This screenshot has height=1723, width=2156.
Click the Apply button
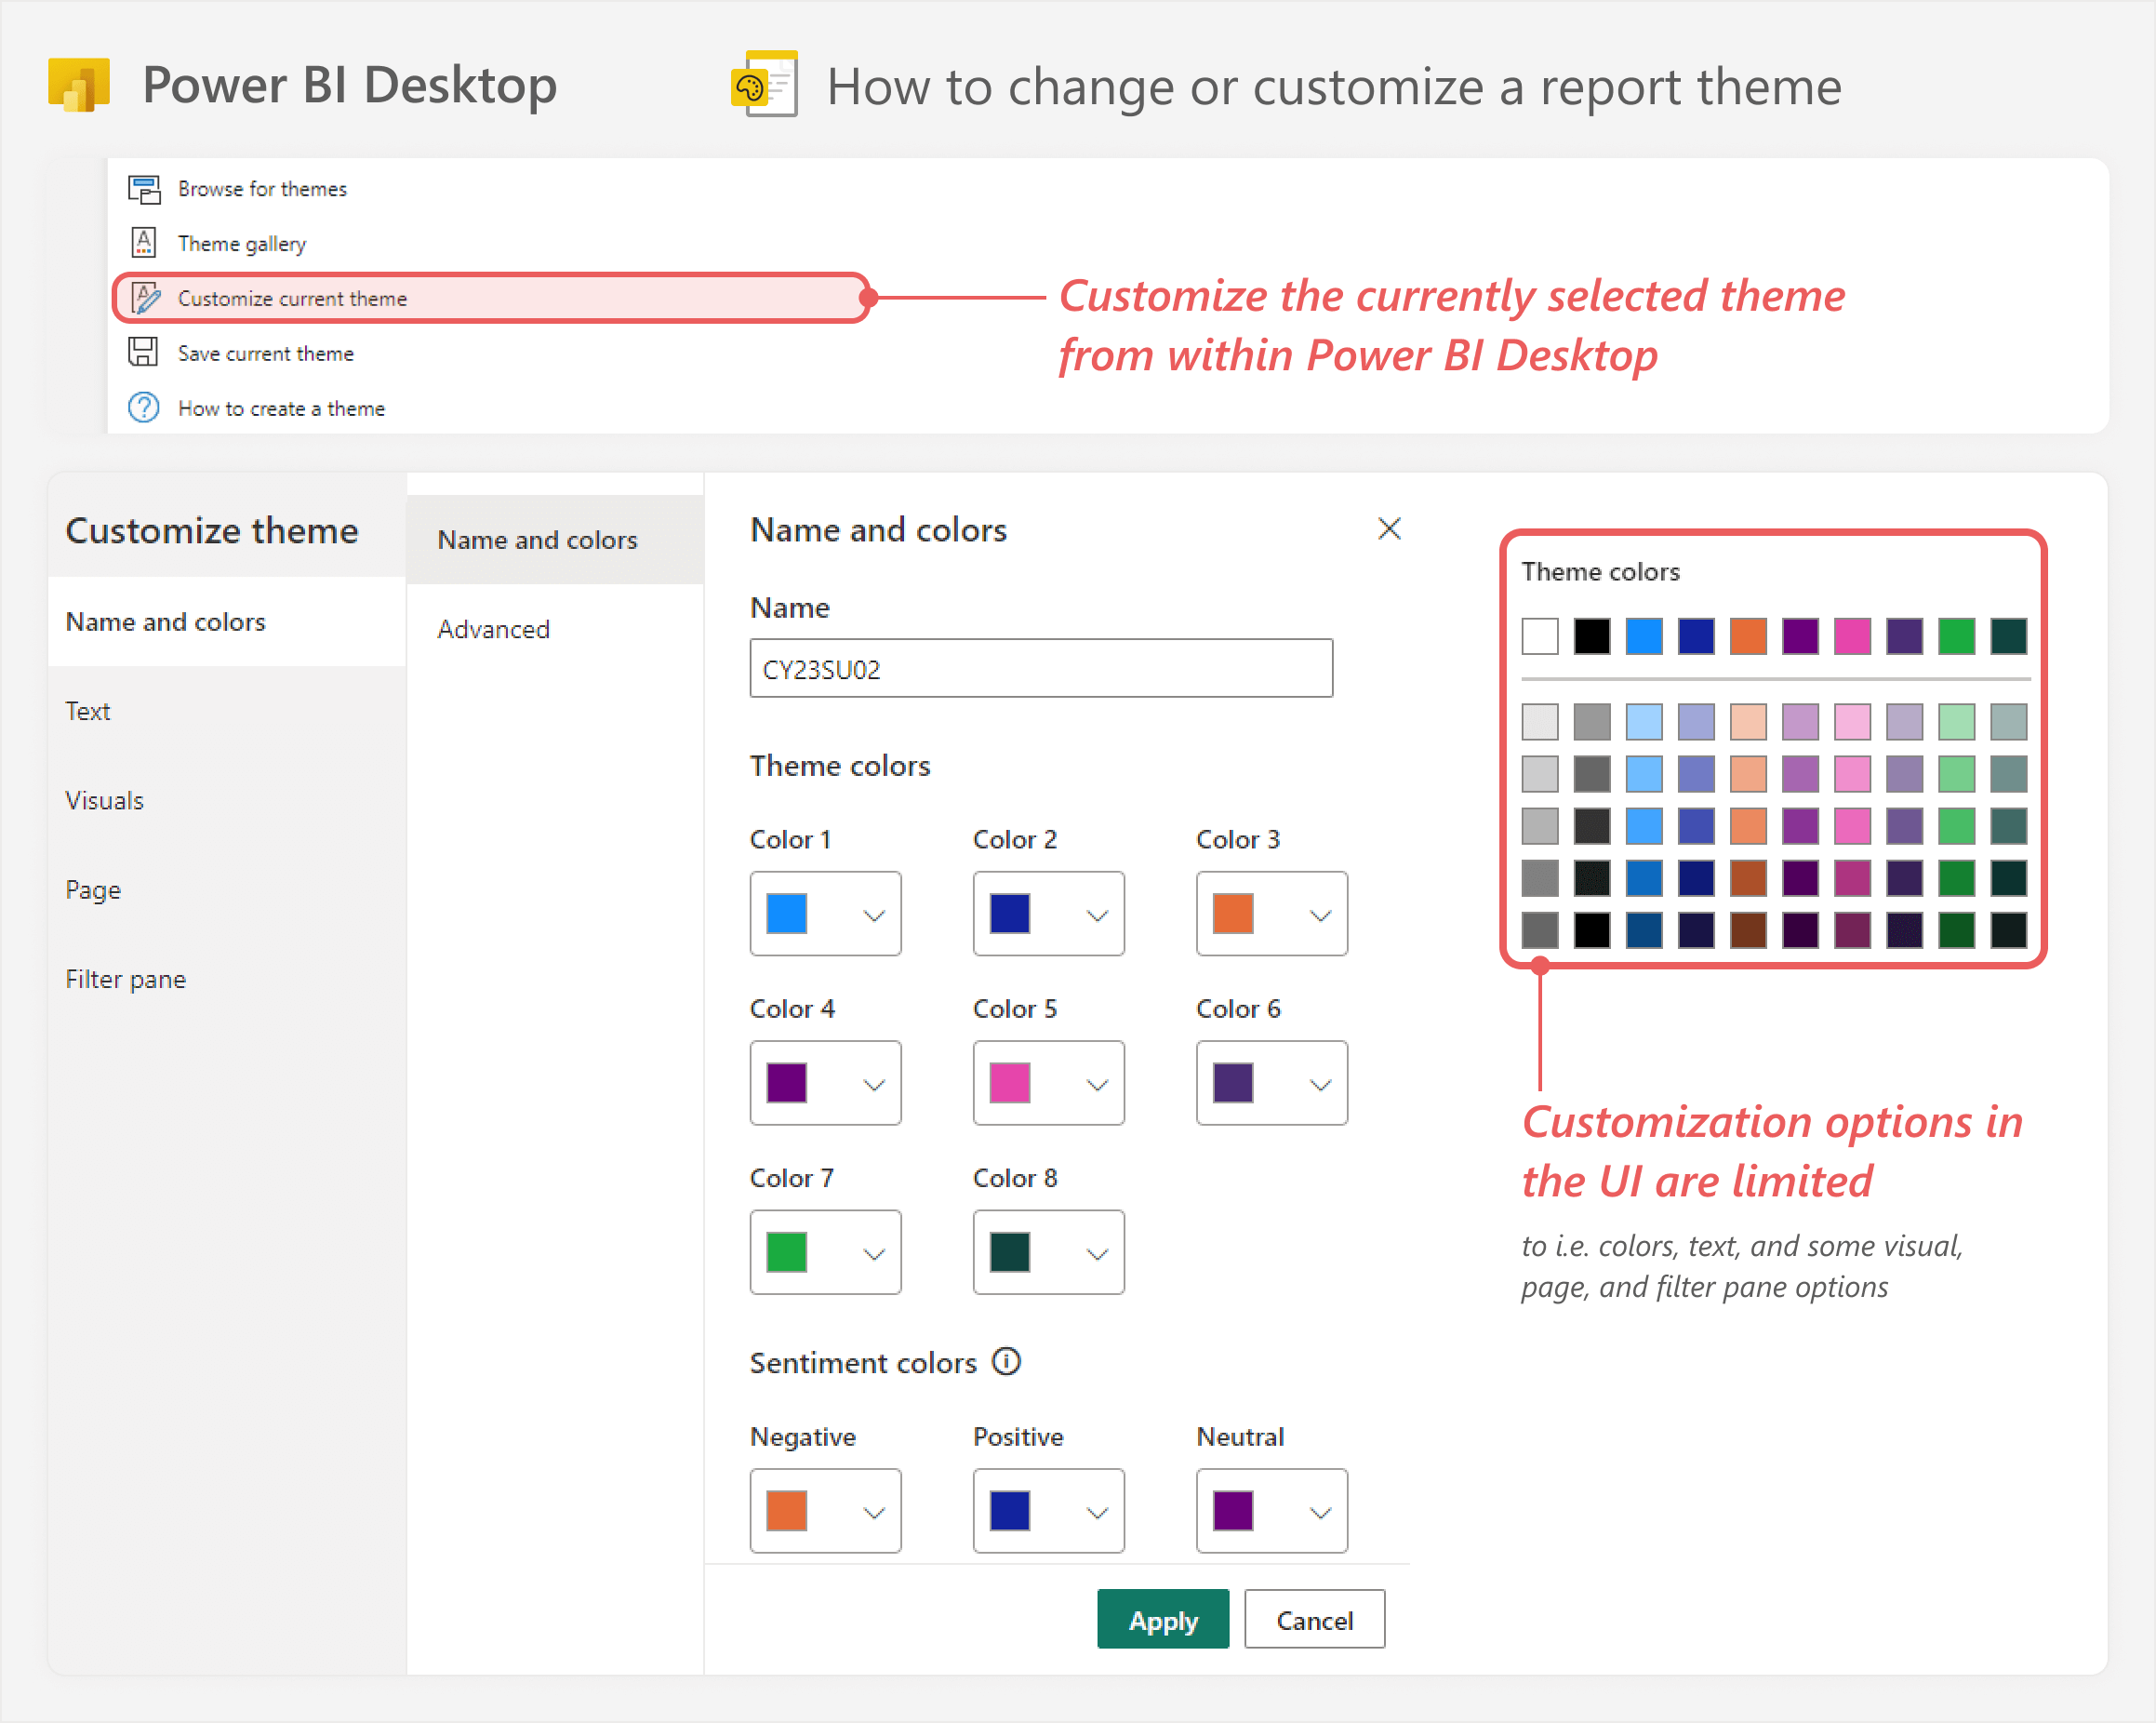coord(1163,1619)
